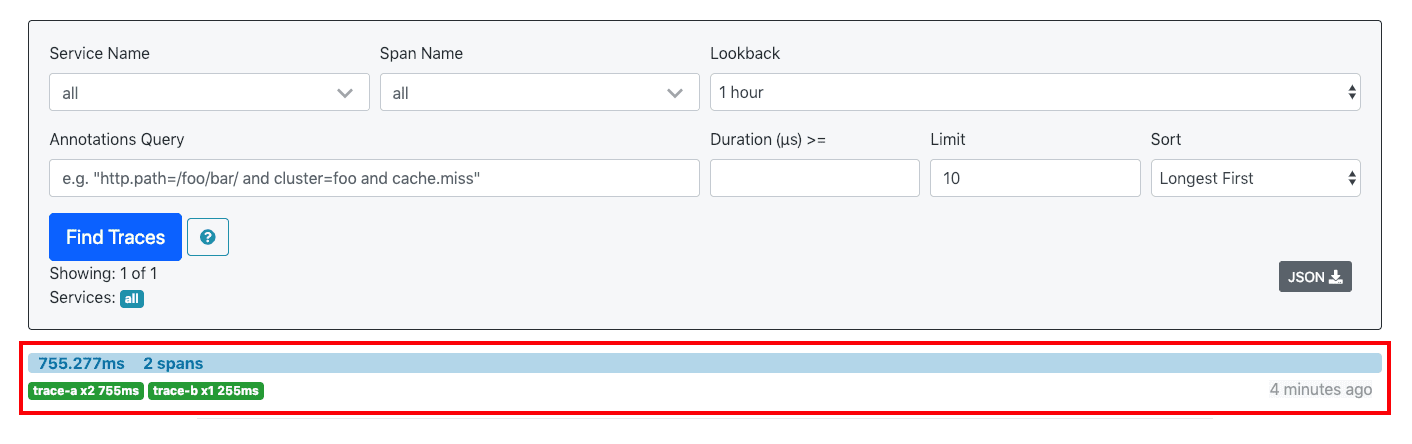Click the trace-a x2 755ms tag
1412x444 pixels.
pyautogui.click(x=87, y=390)
